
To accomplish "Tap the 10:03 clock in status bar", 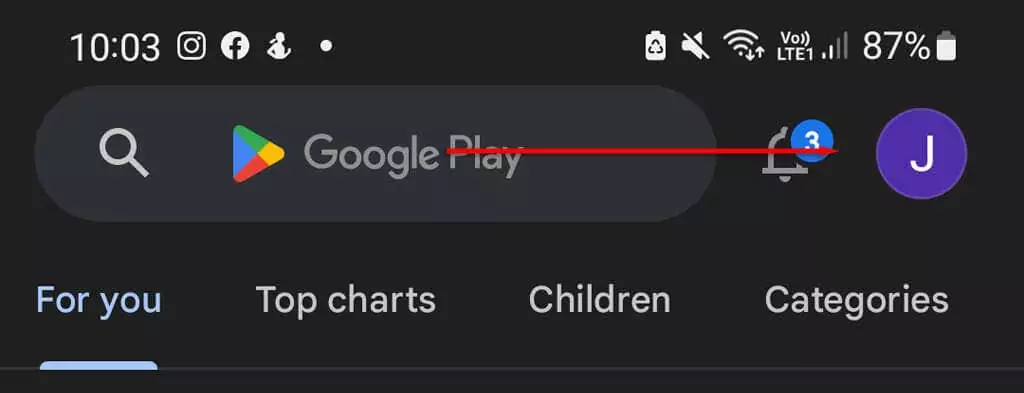I will coord(115,48).
